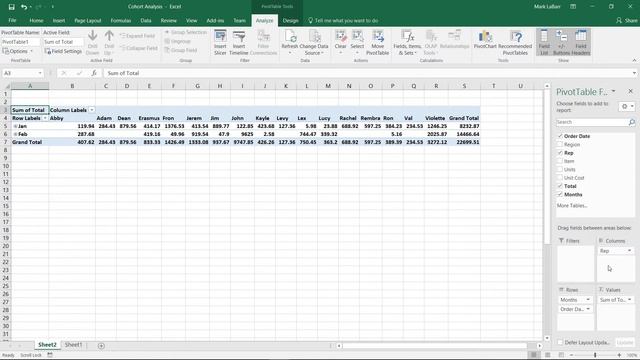This screenshot has height=360, width=640.
Task: Select the column S header
Action: [464, 86]
